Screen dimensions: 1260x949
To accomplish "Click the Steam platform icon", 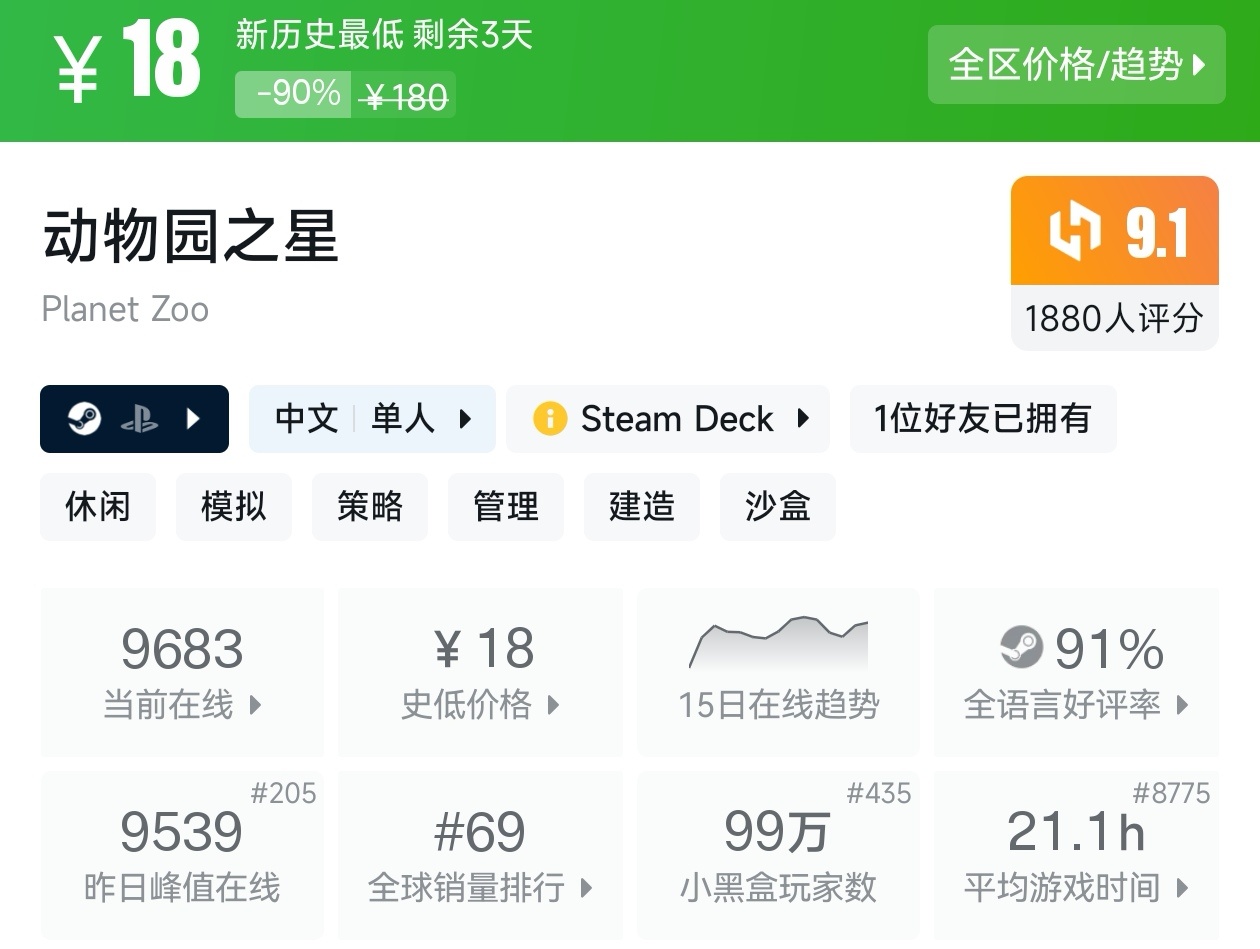I will coord(84,419).
